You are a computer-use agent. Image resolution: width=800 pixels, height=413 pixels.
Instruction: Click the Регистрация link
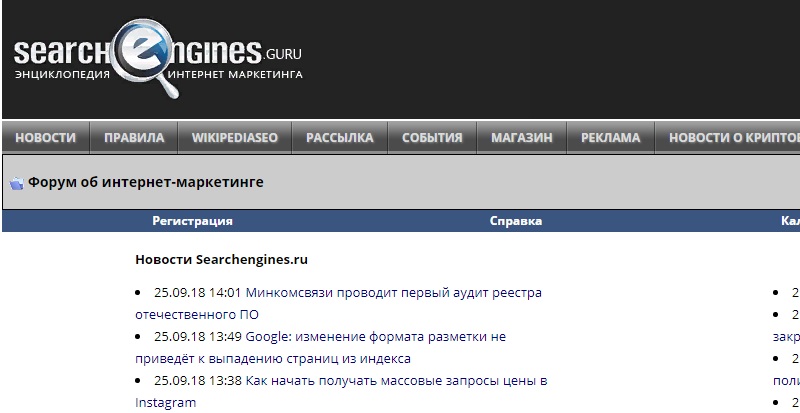pos(192,221)
